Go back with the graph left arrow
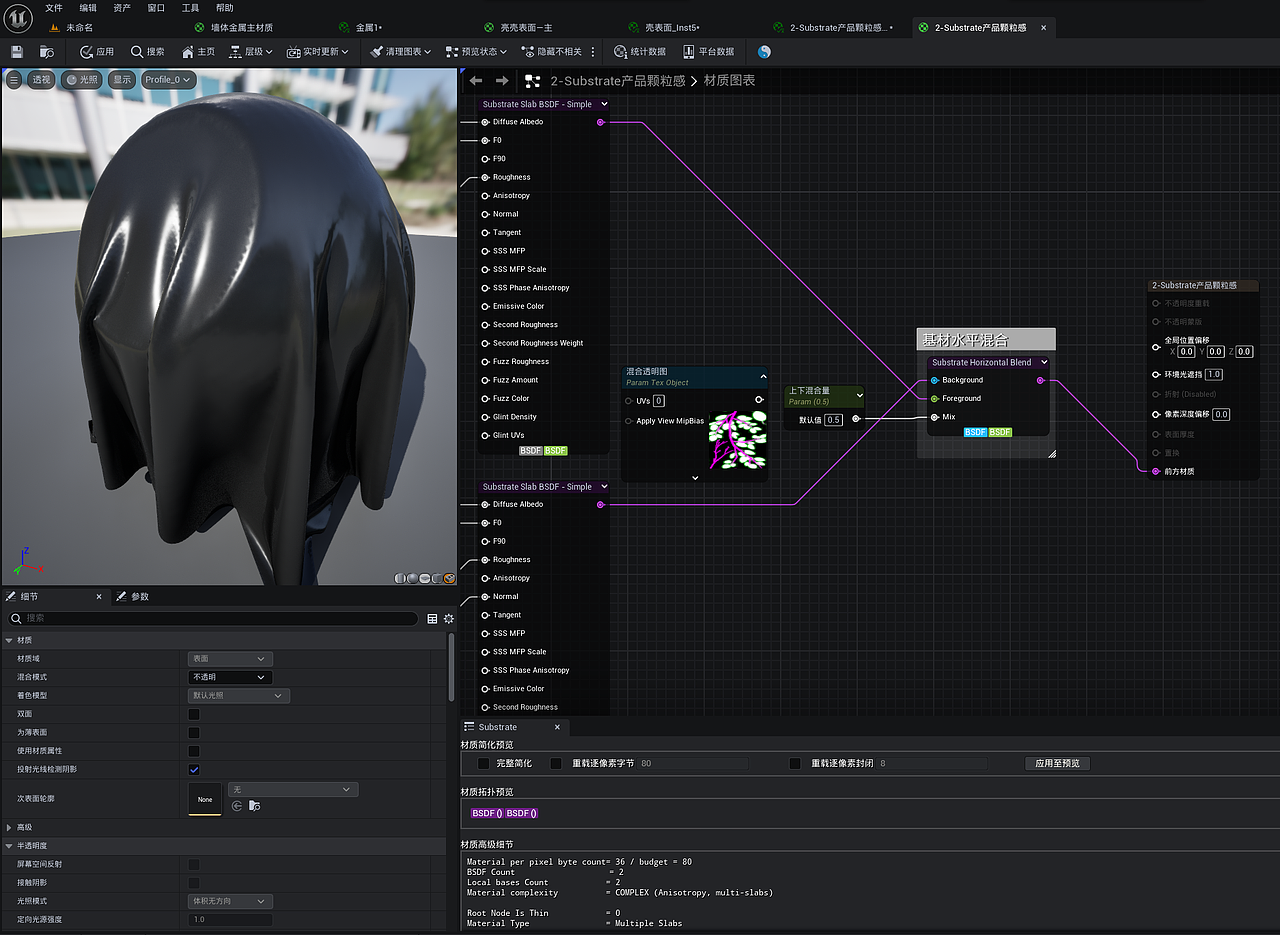Screen dimensions: 1280x935 [476, 81]
